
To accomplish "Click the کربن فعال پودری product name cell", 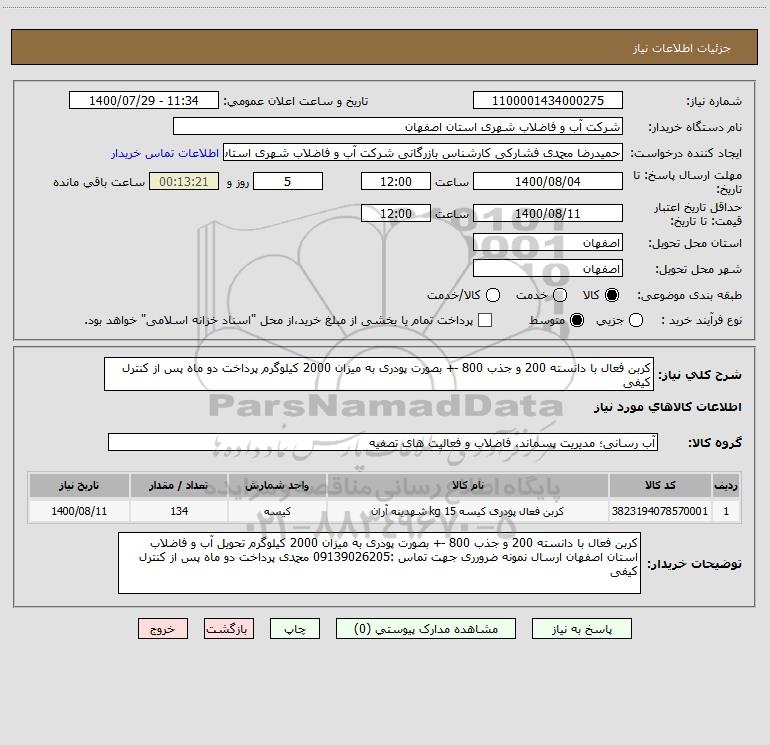I will [468, 511].
